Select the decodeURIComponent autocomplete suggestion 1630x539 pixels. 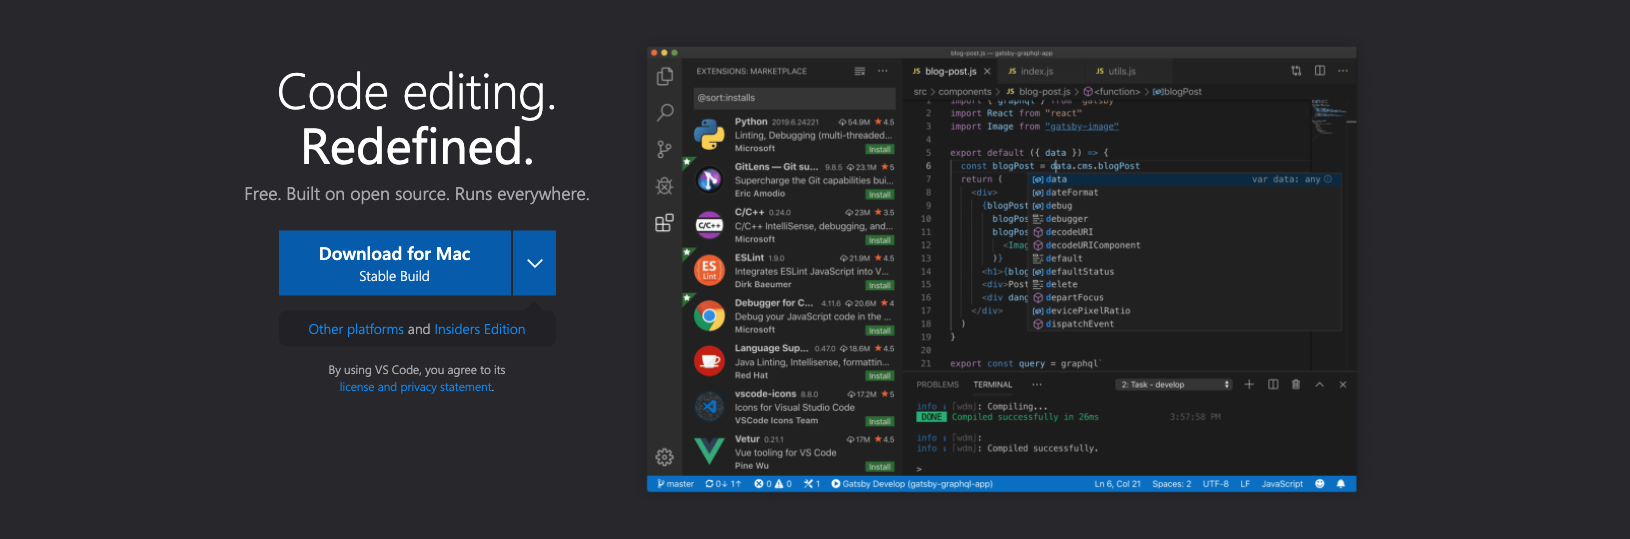coord(1185,245)
